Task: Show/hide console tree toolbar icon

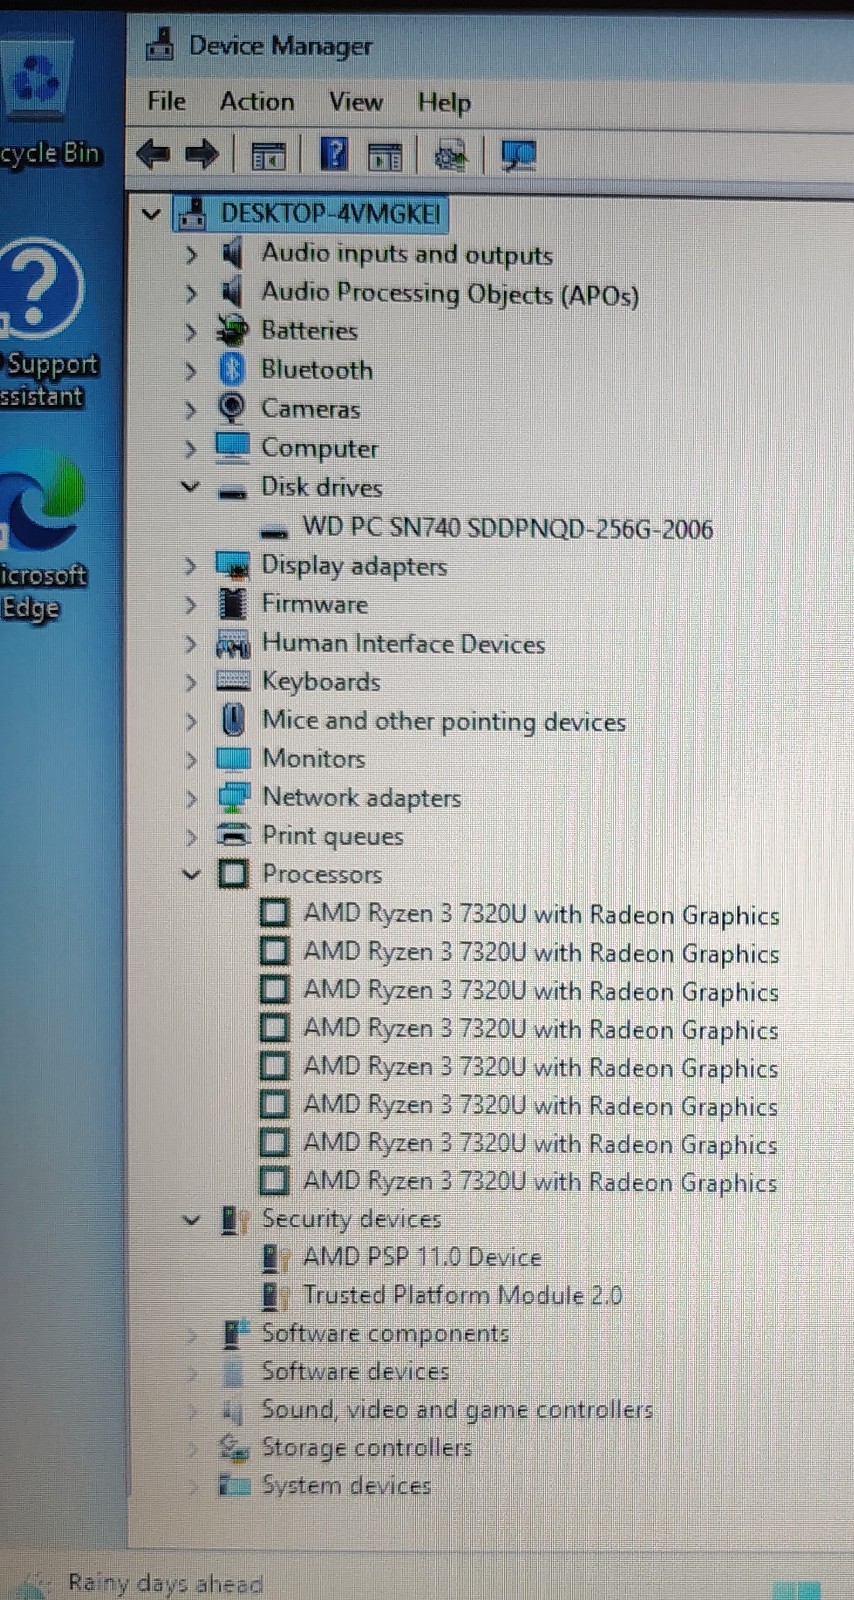Action: pos(268,156)
